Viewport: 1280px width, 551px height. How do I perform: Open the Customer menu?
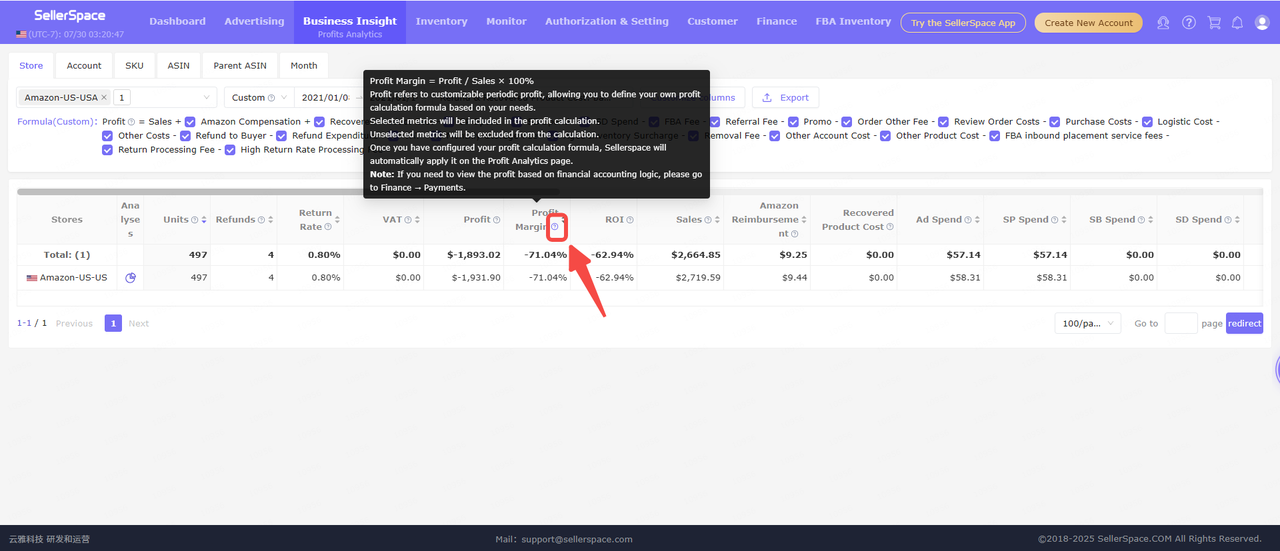point(712,21)
